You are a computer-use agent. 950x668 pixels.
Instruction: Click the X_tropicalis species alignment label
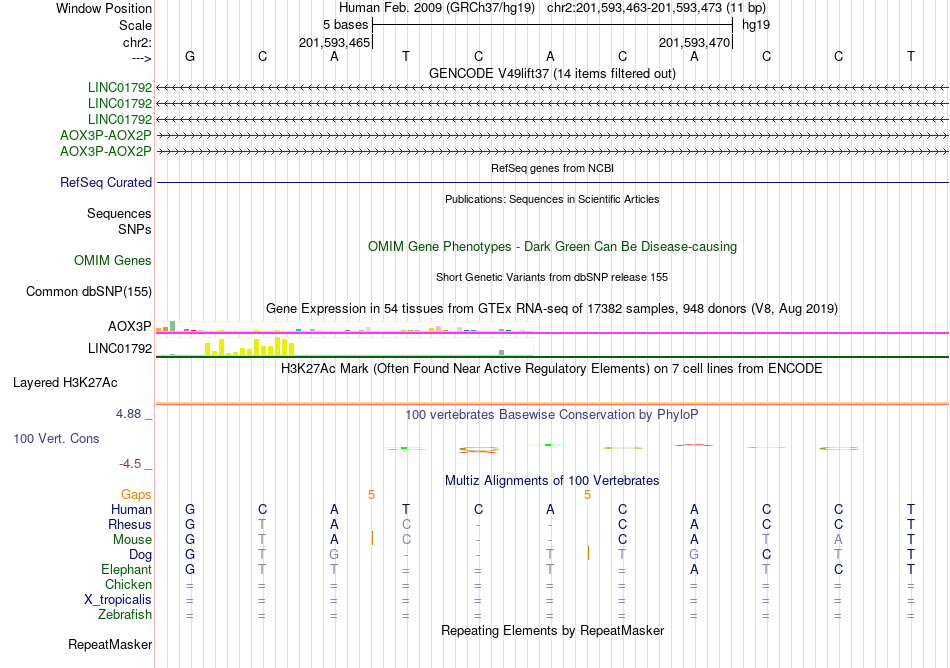click(118, 600)
